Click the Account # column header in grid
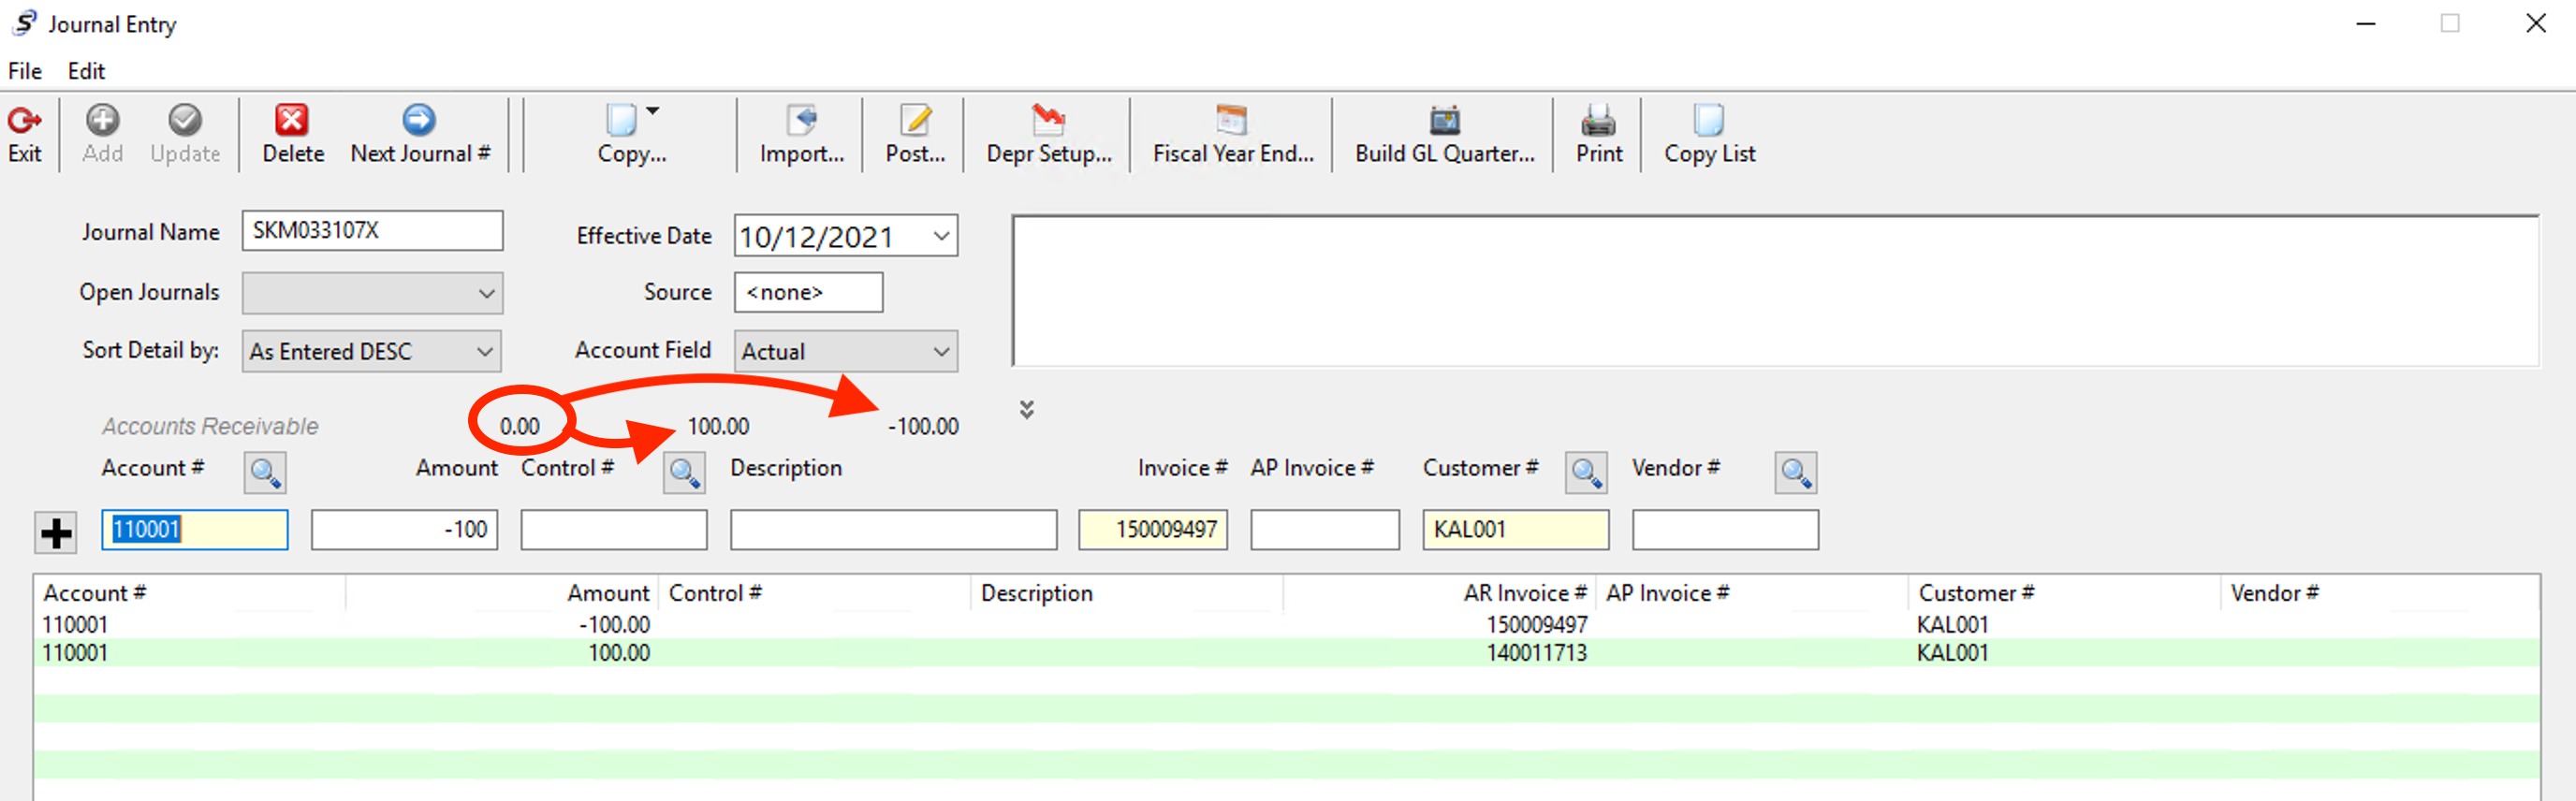Image resolution: width=2576 pixels, height=801 pixels. click(190, 593)
